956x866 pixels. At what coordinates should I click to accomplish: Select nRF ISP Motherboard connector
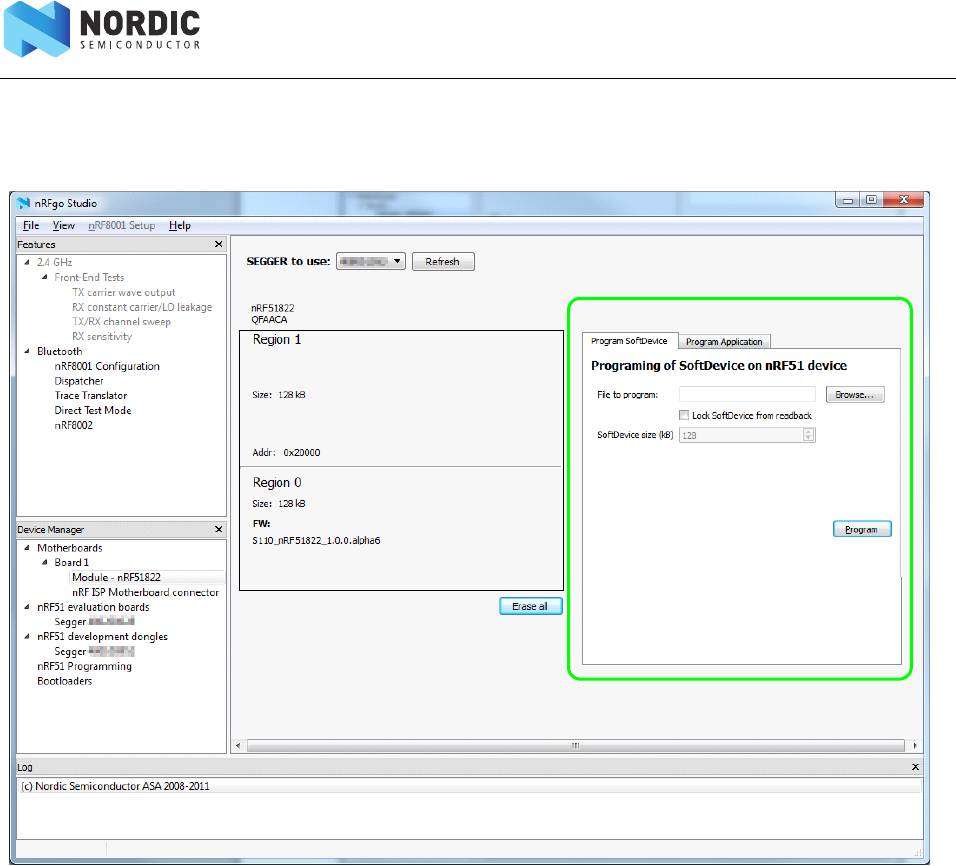click(x=145, y=592)
